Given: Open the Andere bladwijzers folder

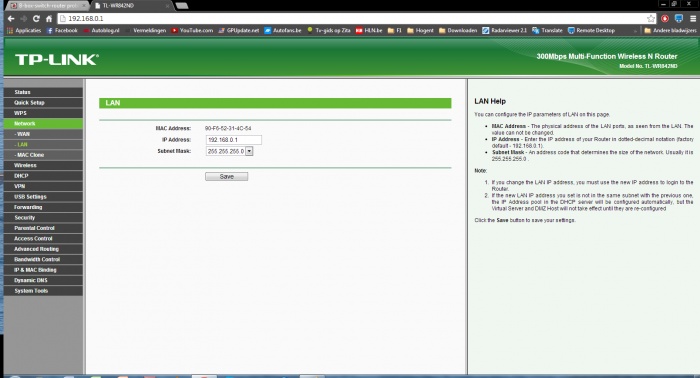Looking at the screenshot, I should point(670,30).
